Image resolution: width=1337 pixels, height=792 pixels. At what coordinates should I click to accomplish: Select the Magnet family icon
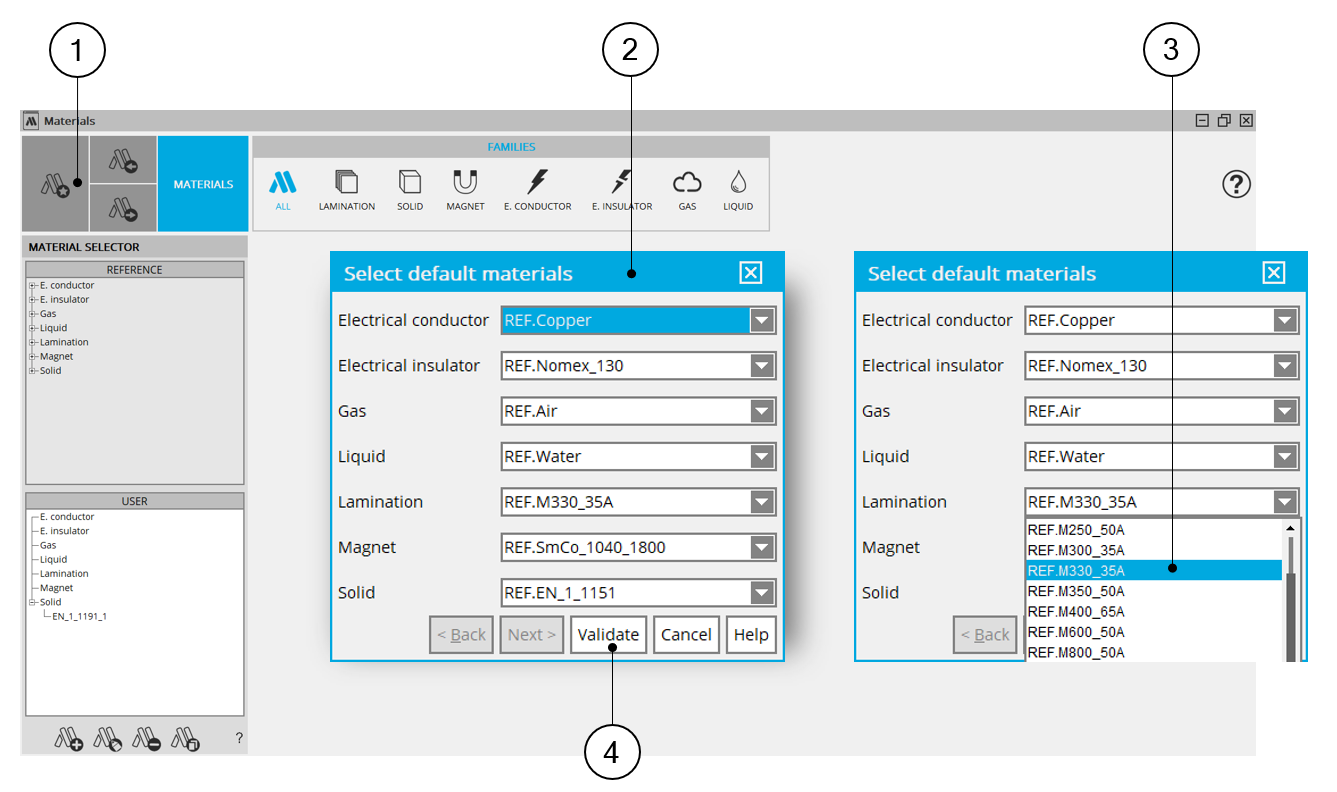[x=465, y=190]
